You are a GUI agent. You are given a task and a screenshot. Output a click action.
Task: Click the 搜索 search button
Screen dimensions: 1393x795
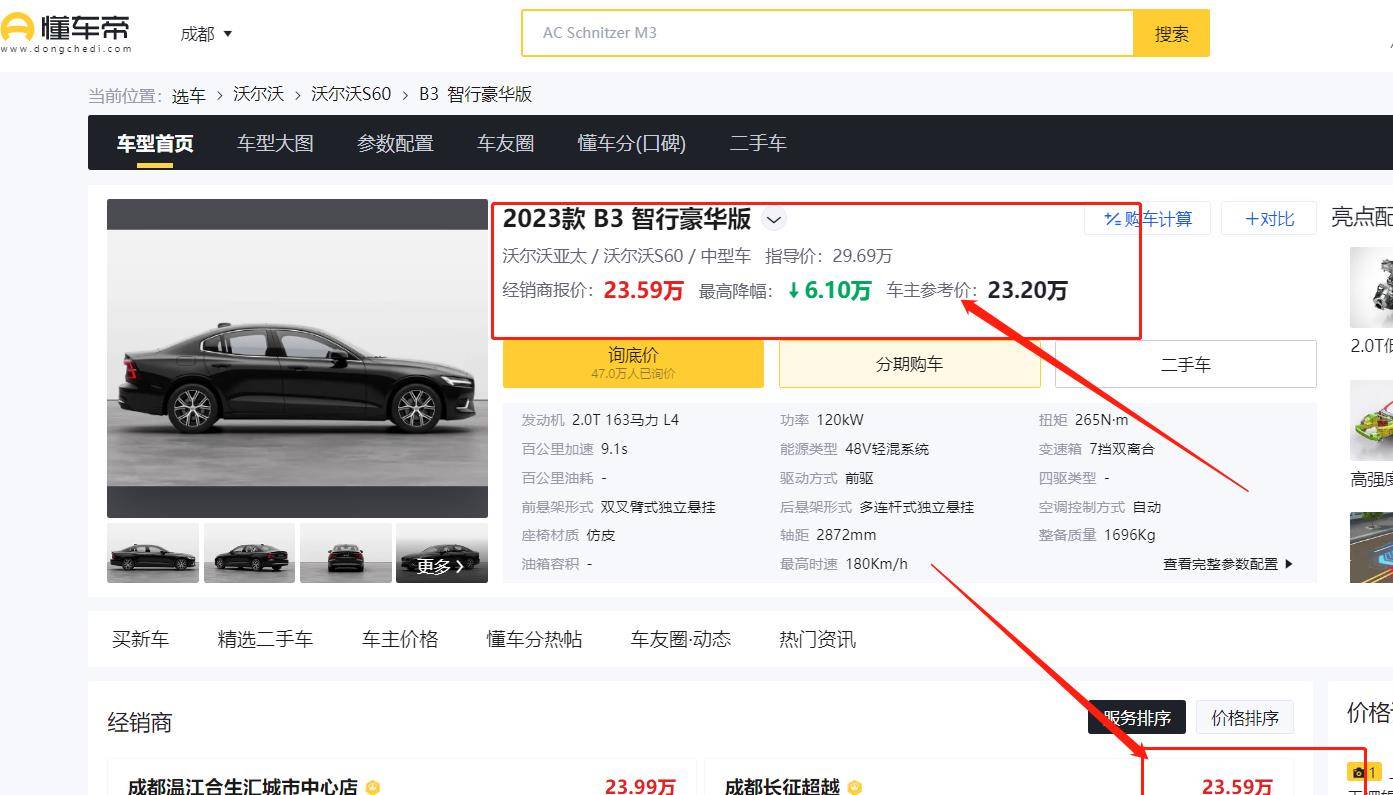coord(1171,33)
